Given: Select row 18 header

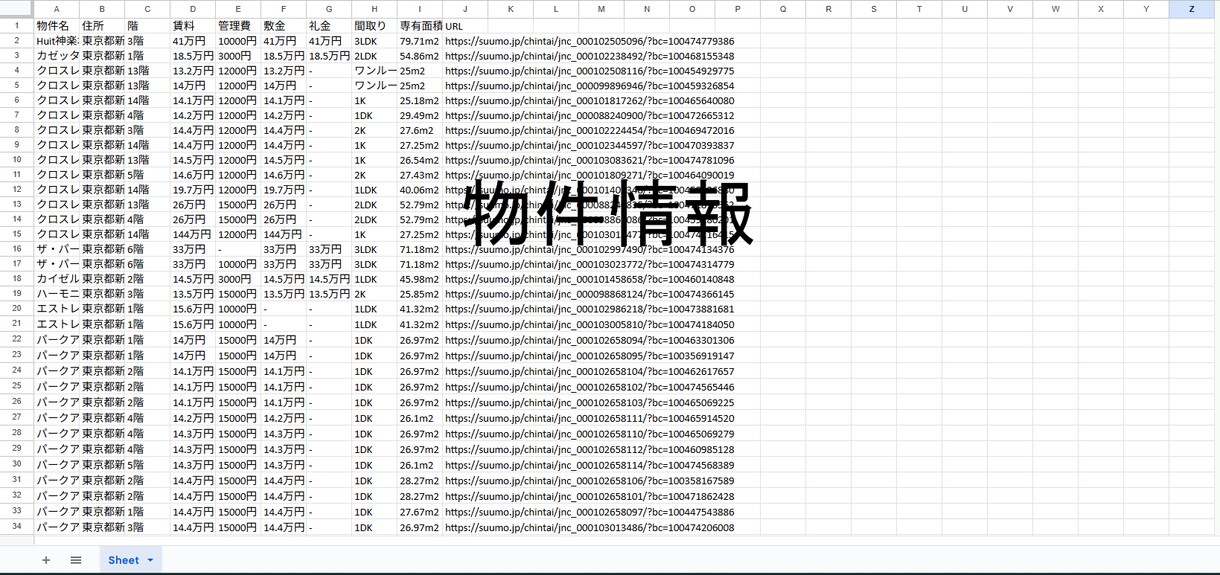Looking at the screenshot, I should pos(17,279).
